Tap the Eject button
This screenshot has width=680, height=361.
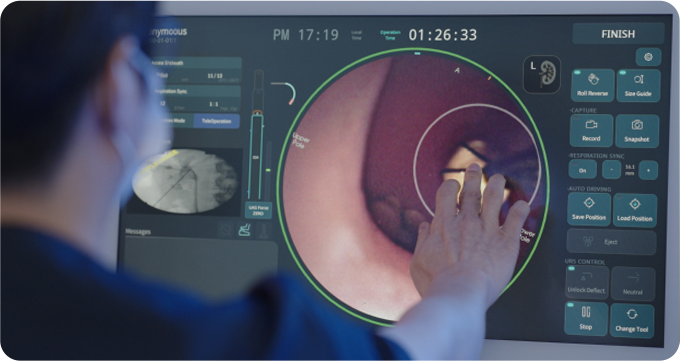tap(611, 242)
